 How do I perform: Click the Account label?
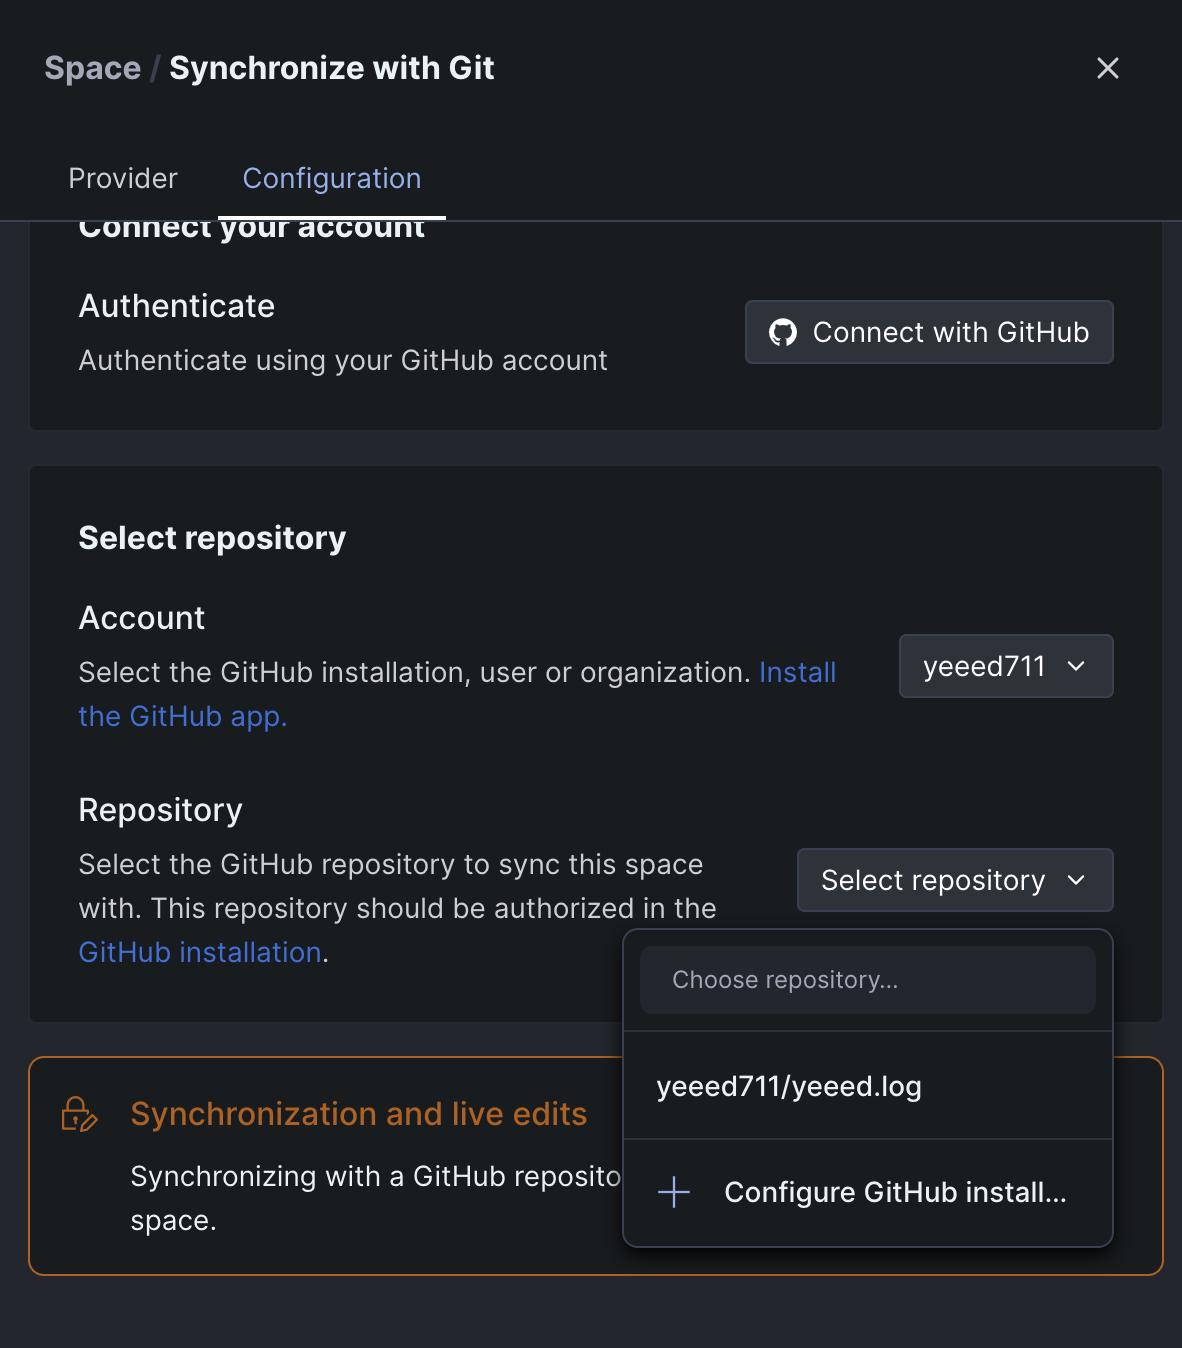[x=142, y=618]
